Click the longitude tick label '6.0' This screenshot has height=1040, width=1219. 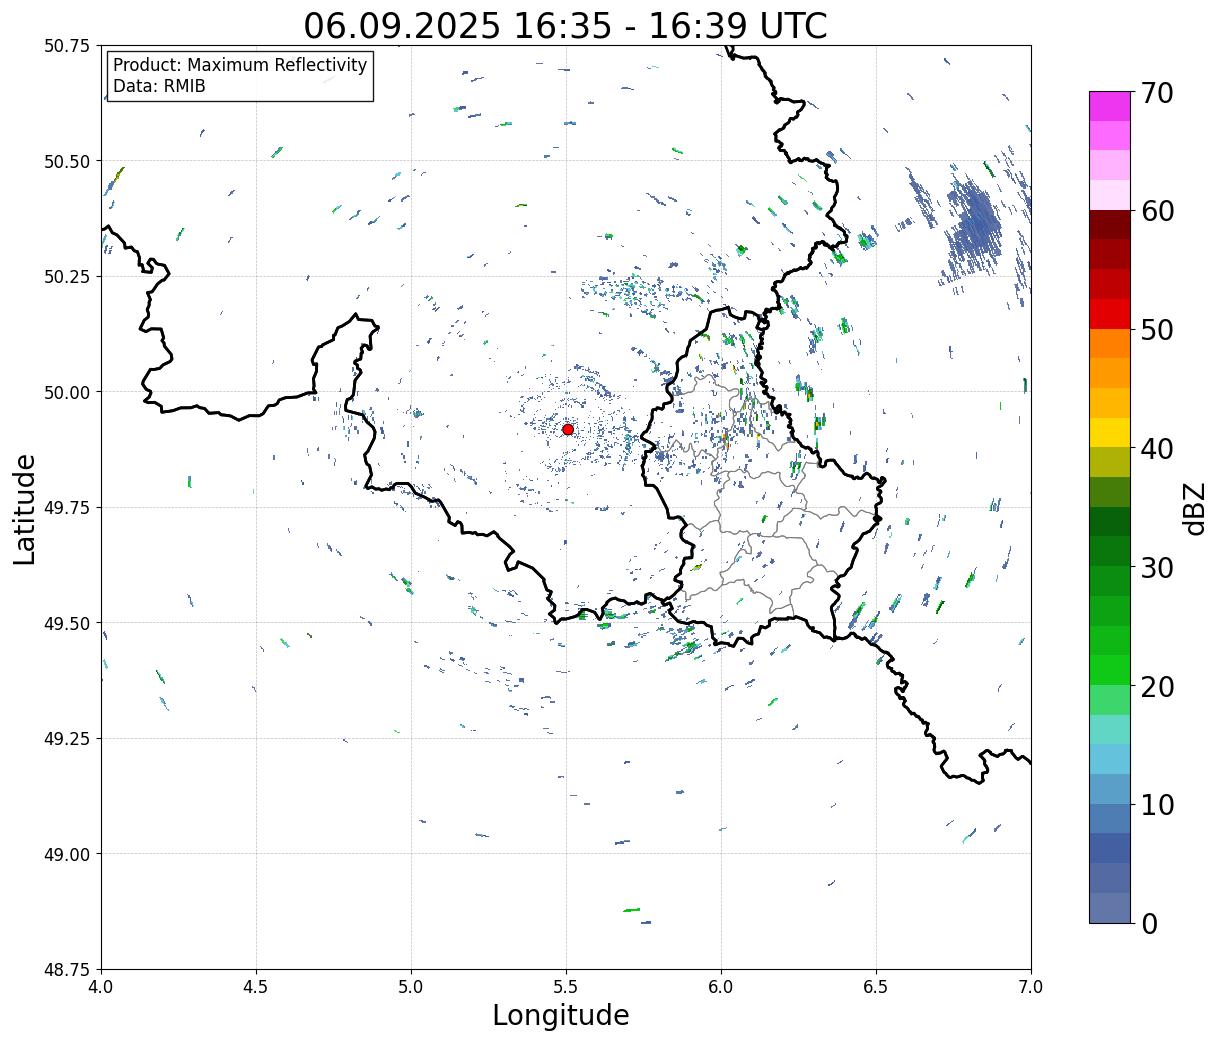pos(721,987)
